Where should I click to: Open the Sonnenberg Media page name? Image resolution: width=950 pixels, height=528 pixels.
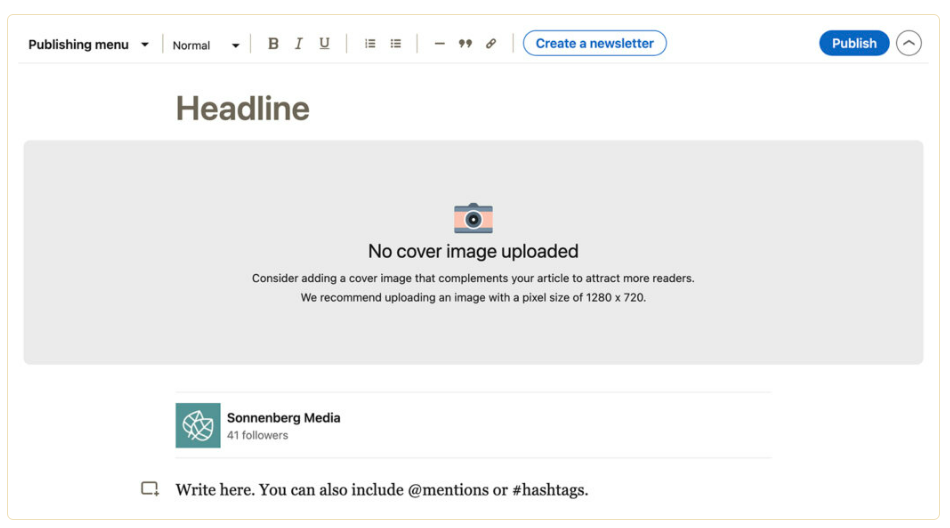(x=283, y=418)
